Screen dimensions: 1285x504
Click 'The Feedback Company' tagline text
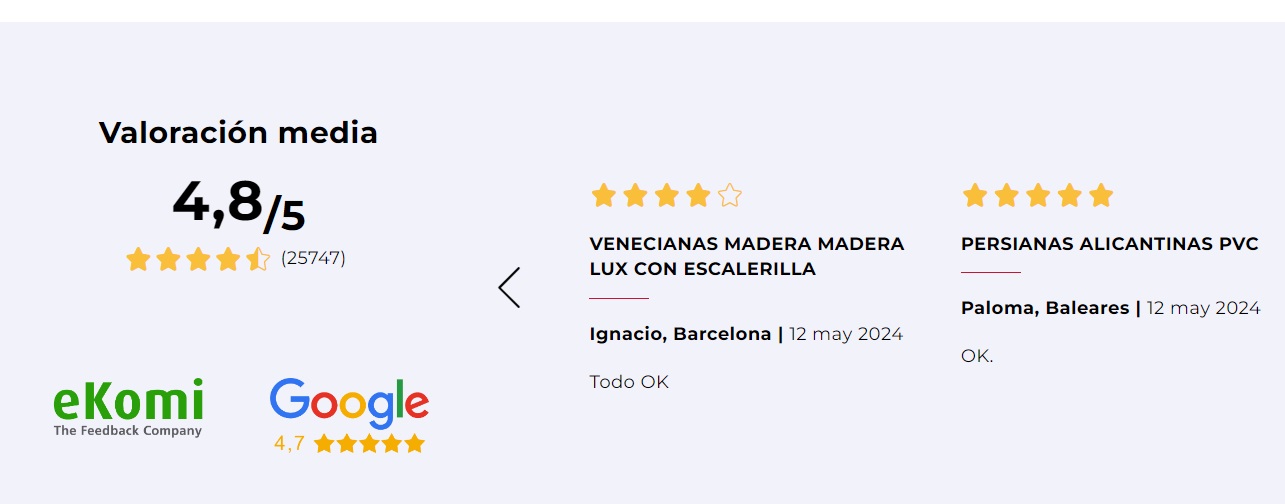coord(128,431)
